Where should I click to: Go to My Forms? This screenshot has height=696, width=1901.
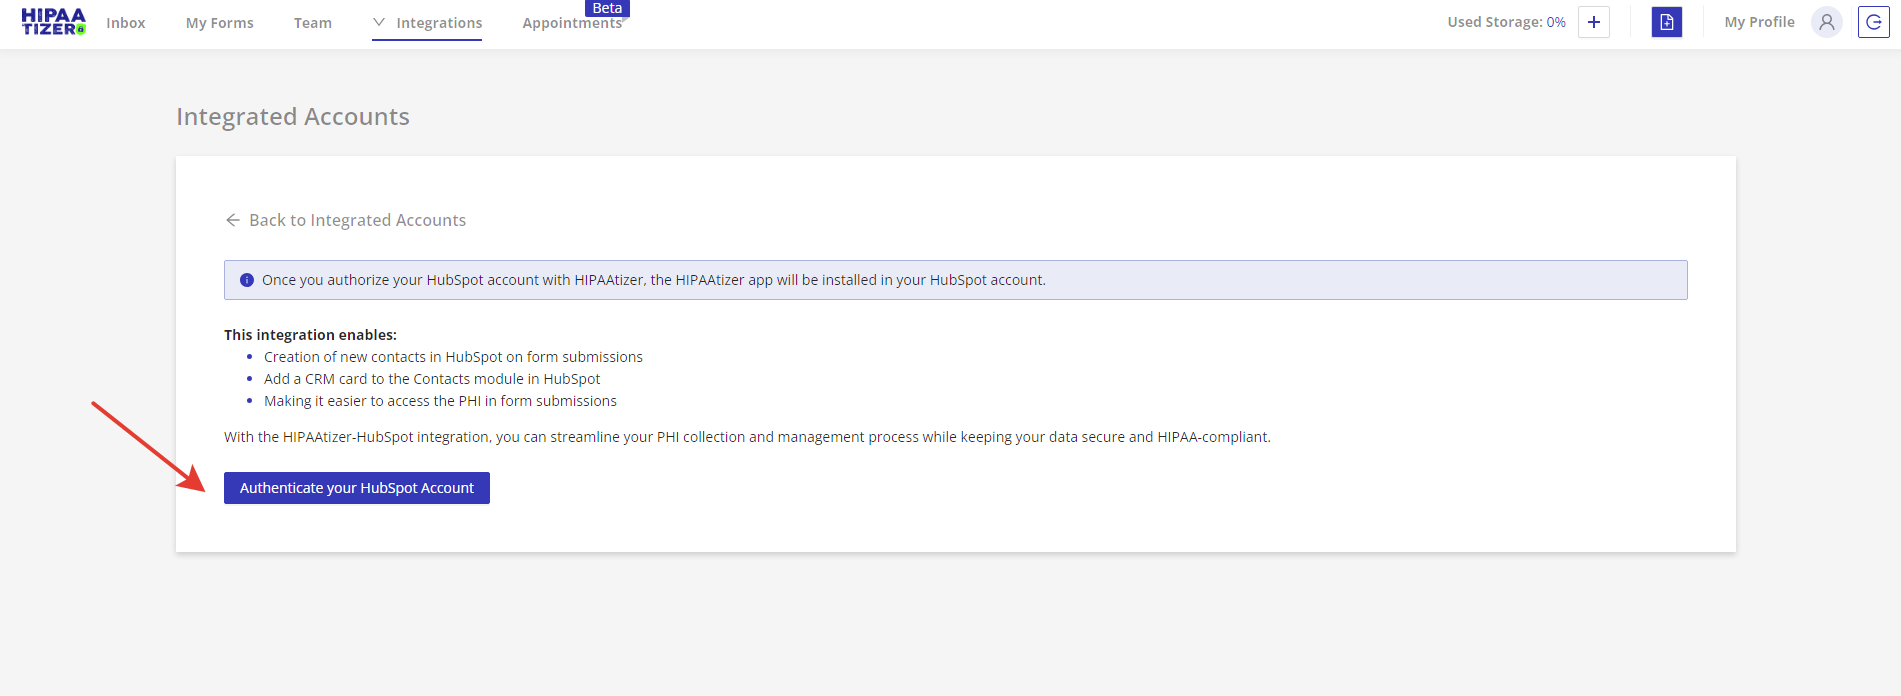coord(219,23)
